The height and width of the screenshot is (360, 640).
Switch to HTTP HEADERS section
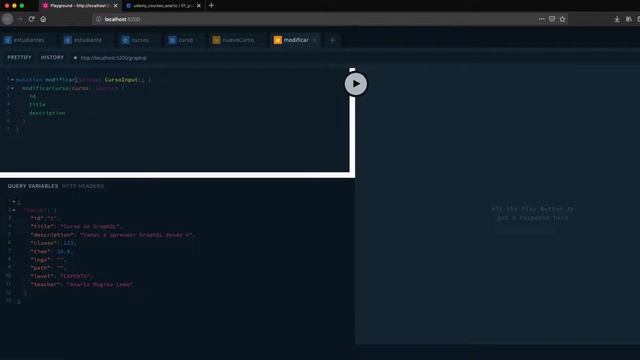pyautogui.click(x=83, y=186)
